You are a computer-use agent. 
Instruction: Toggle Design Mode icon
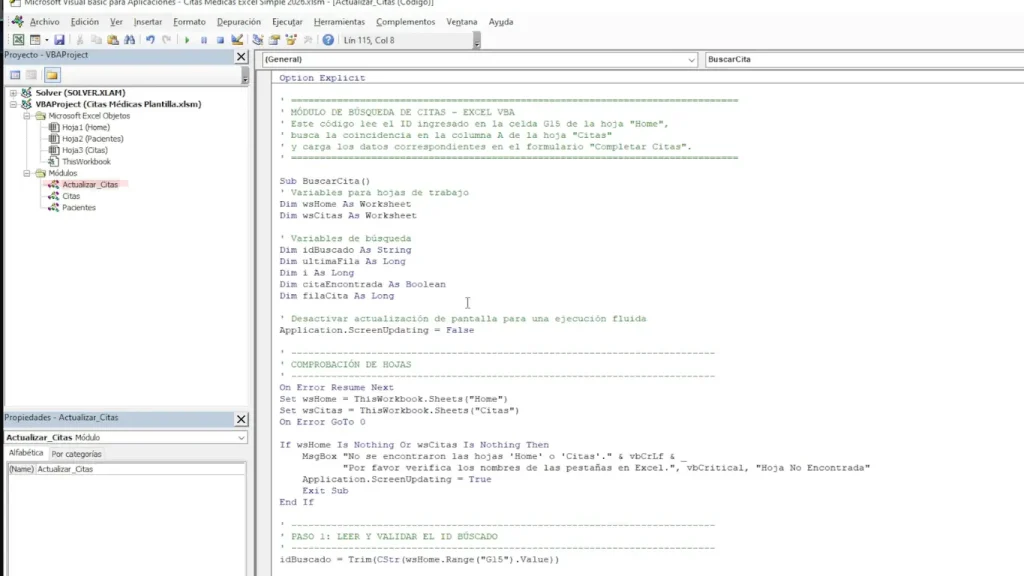point(237,40)
